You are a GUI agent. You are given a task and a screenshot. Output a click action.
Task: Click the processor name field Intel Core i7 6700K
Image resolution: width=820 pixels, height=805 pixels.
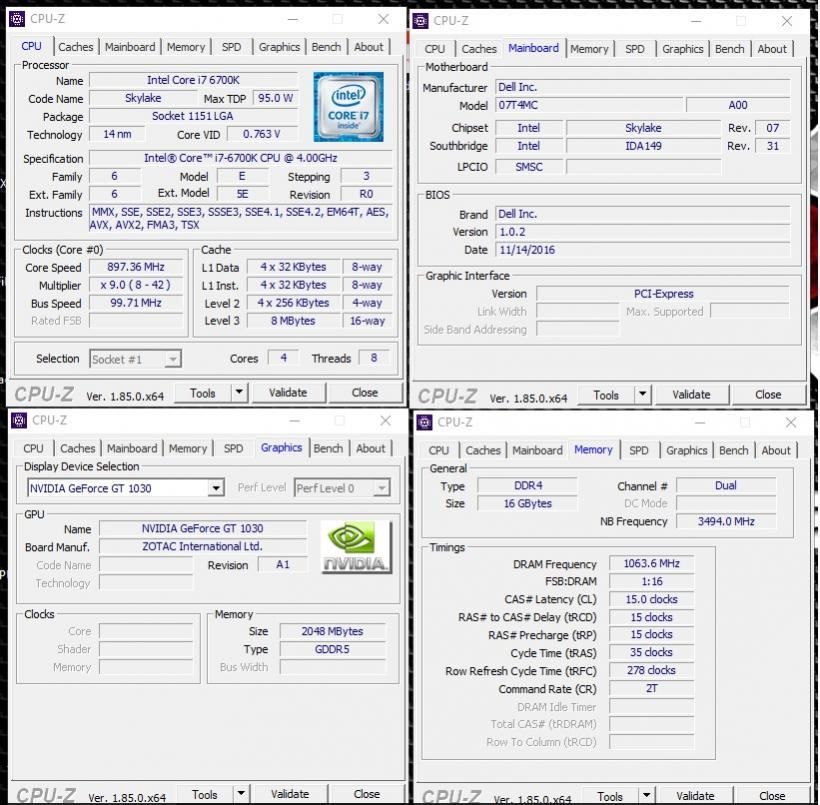pos(193,80)
